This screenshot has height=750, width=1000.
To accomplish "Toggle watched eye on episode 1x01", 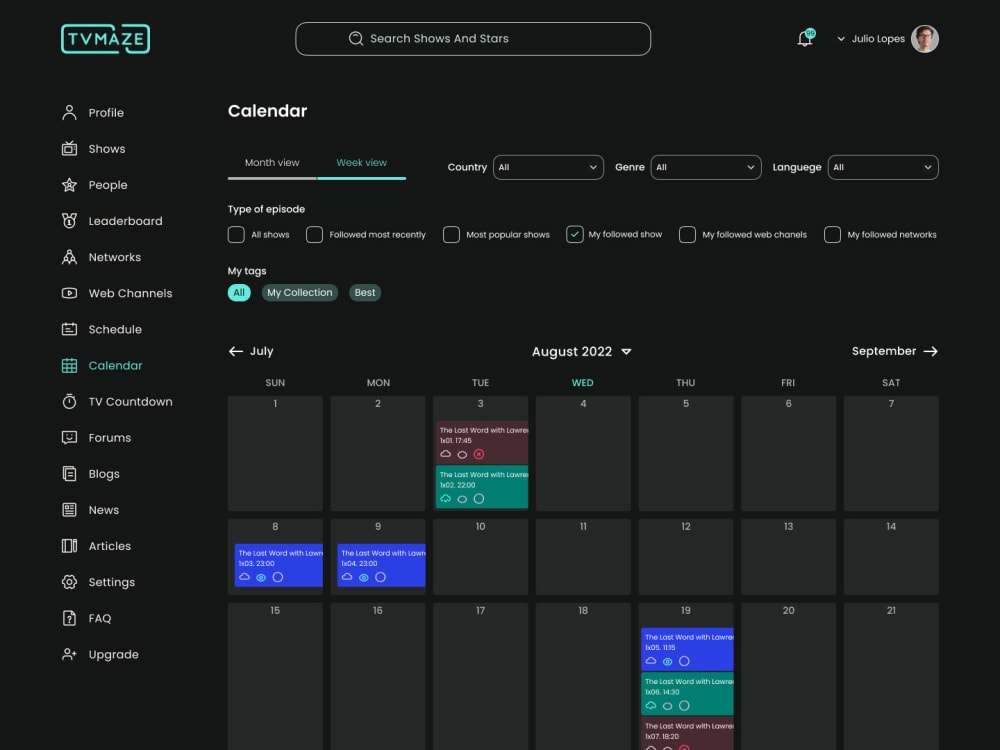I will pyautogui.click(x=462, y=455).
